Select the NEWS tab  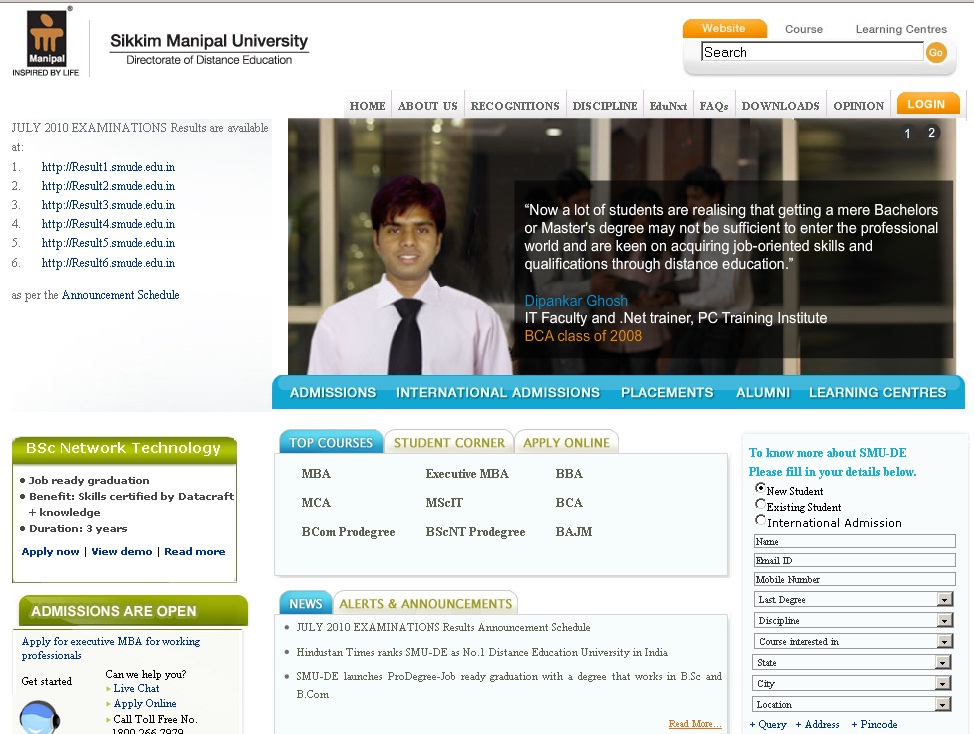306,603
